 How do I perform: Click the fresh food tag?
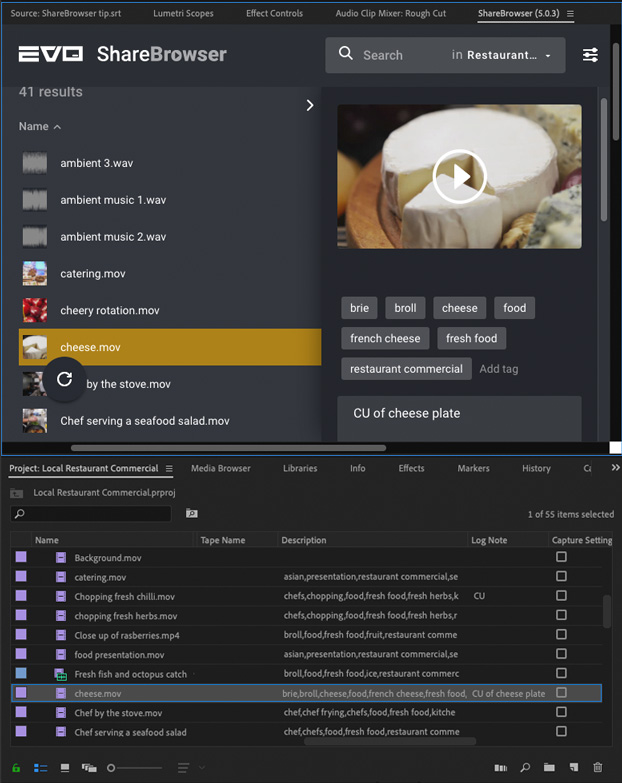[472, 339]
